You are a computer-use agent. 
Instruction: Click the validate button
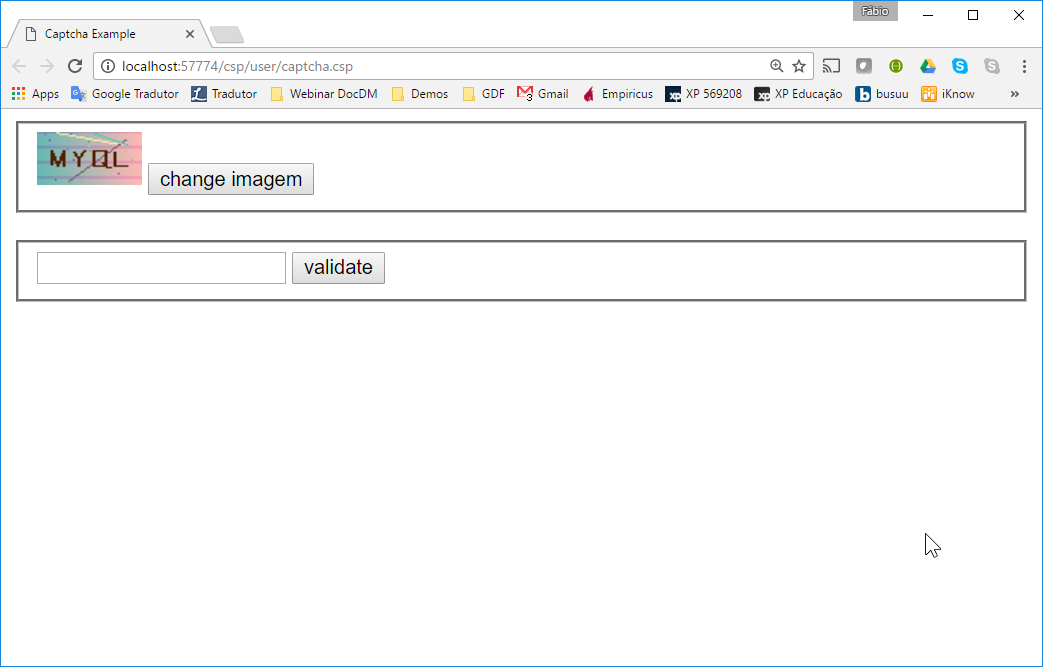(x=338, y=268)
